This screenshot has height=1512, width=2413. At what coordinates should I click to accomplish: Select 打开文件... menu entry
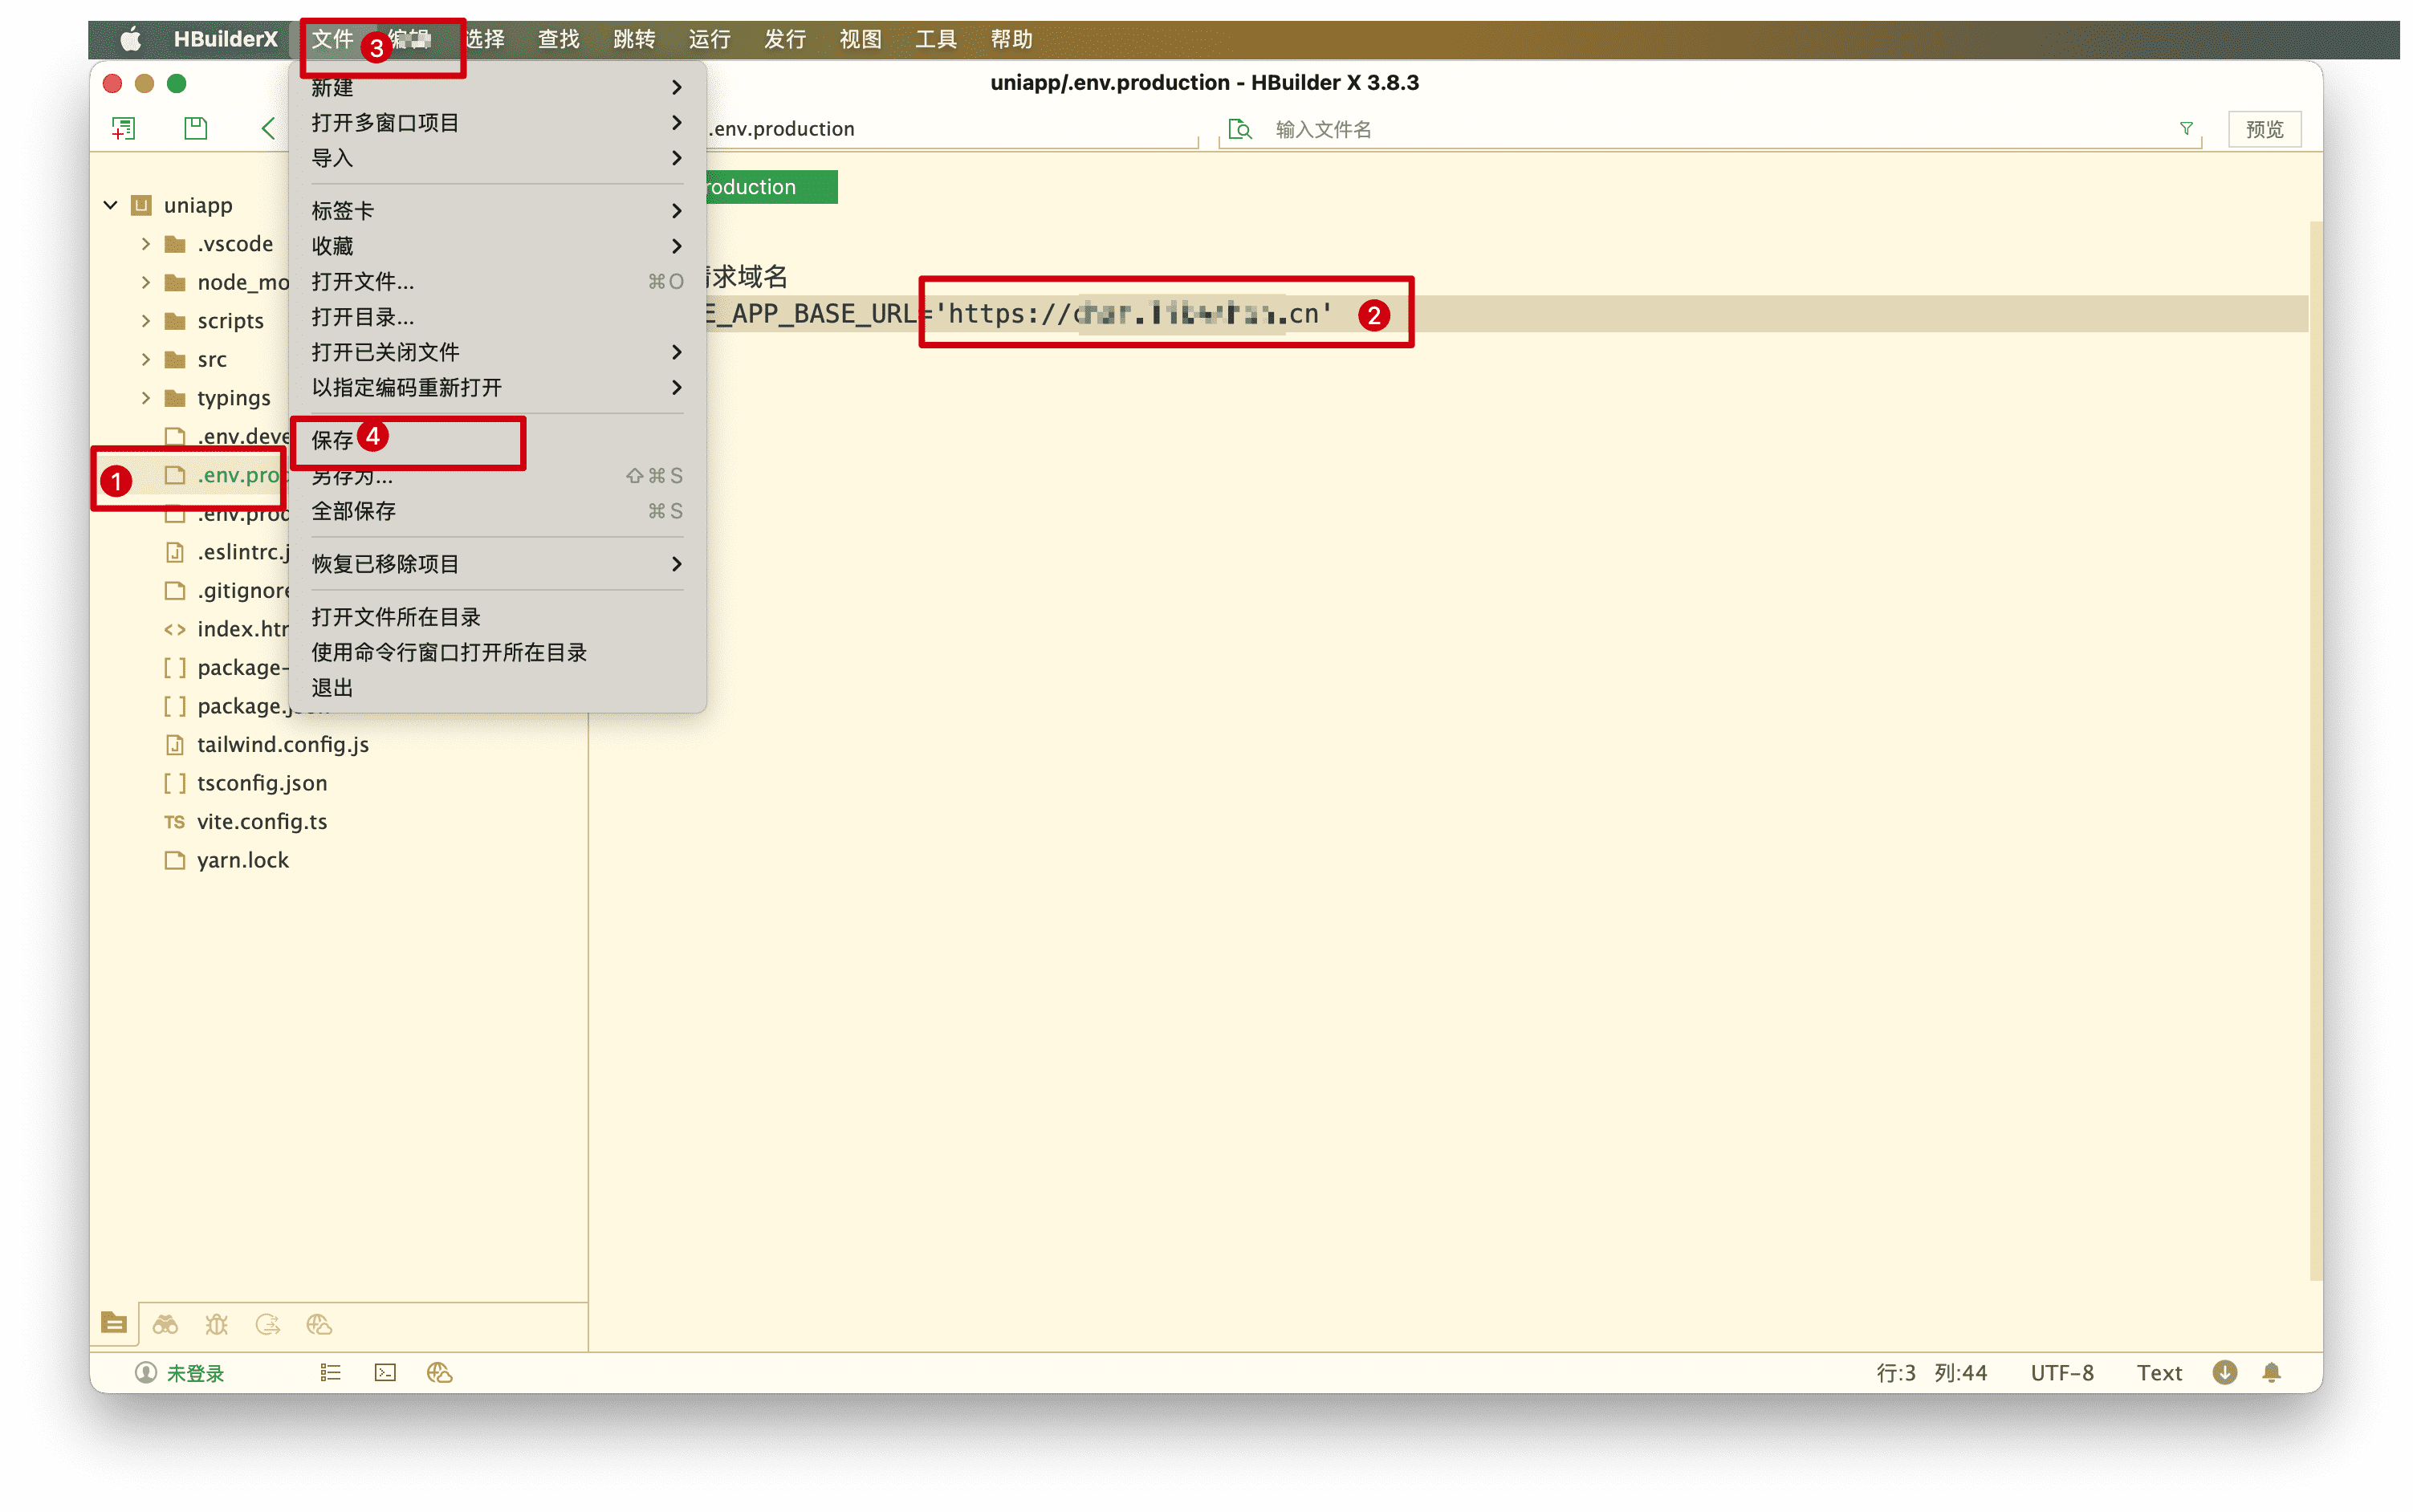[x=497, y=282]
